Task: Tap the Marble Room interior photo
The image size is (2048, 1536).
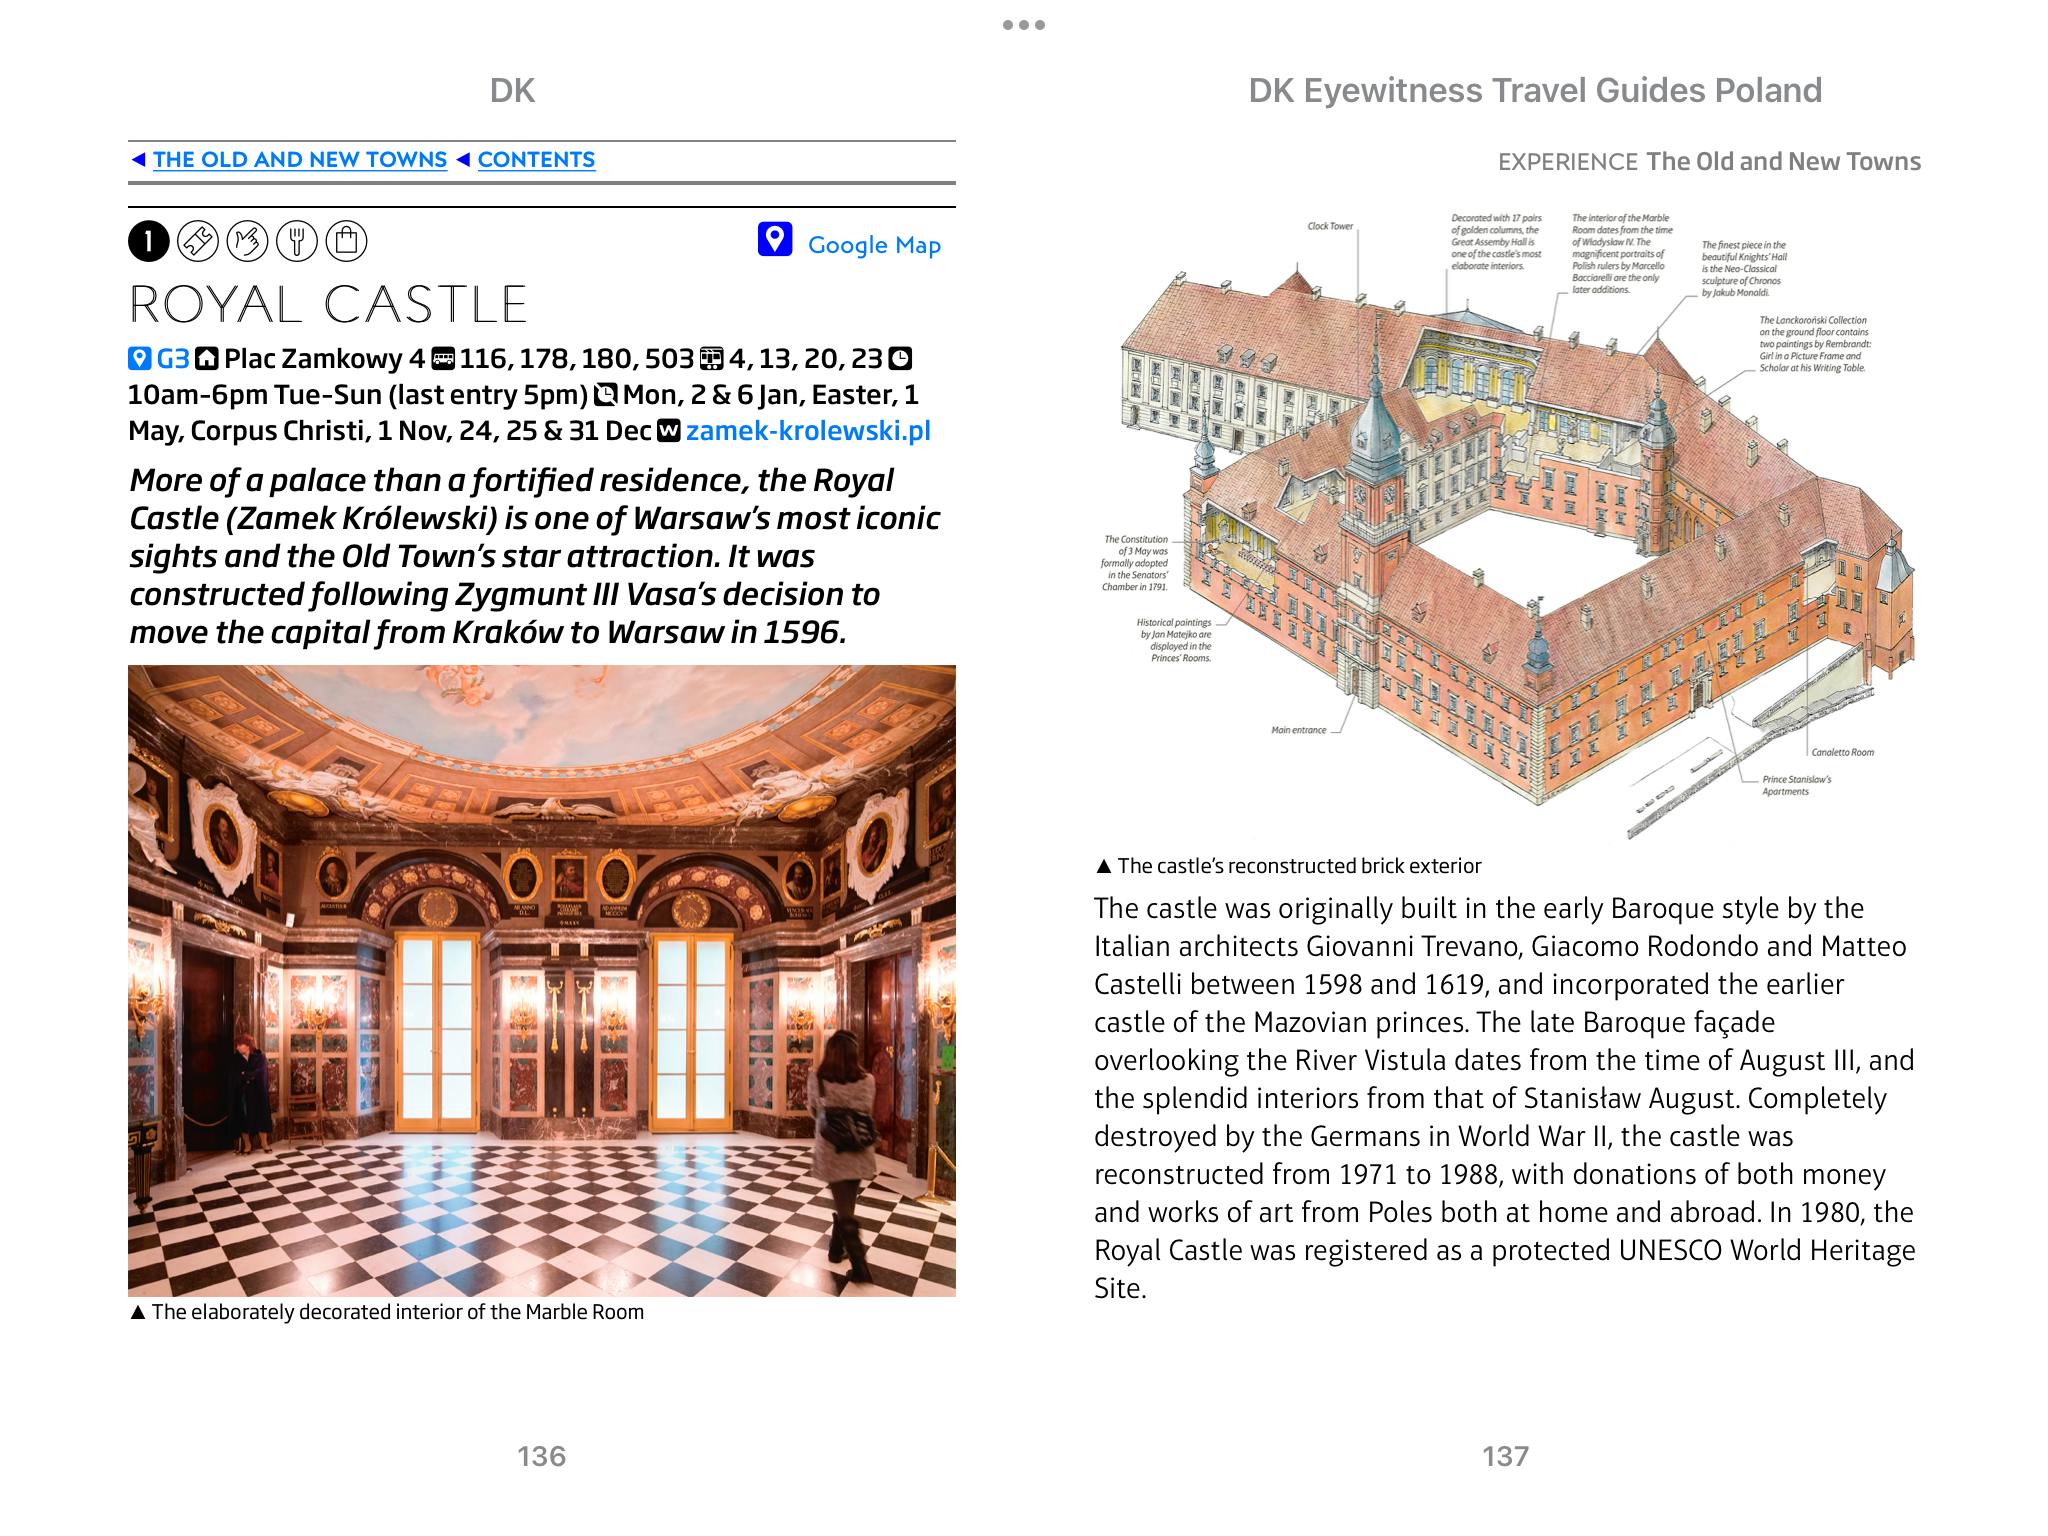Action: coord(541,980)
